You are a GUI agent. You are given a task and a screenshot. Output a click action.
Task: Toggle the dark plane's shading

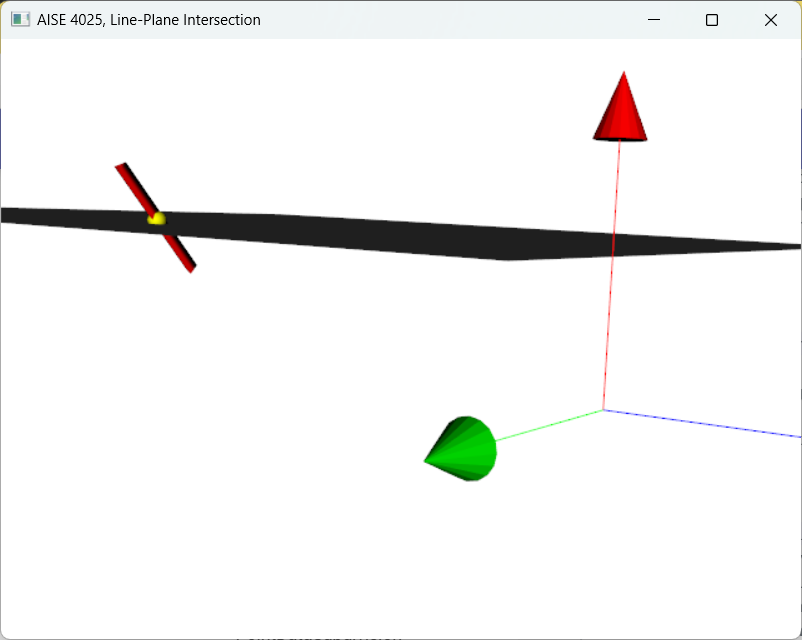tap(400, 230)
